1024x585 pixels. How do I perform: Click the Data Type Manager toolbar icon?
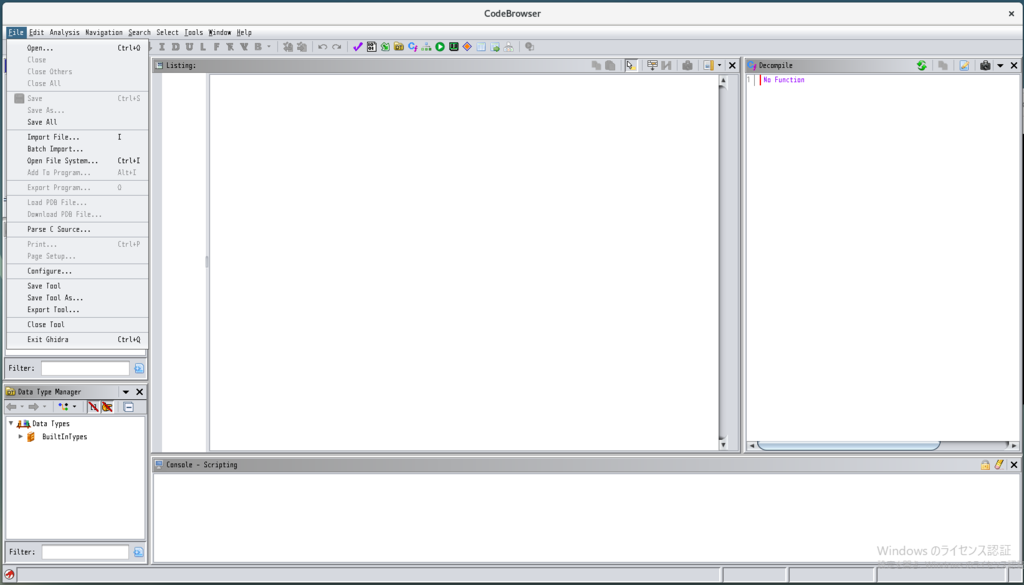(399, 47)
